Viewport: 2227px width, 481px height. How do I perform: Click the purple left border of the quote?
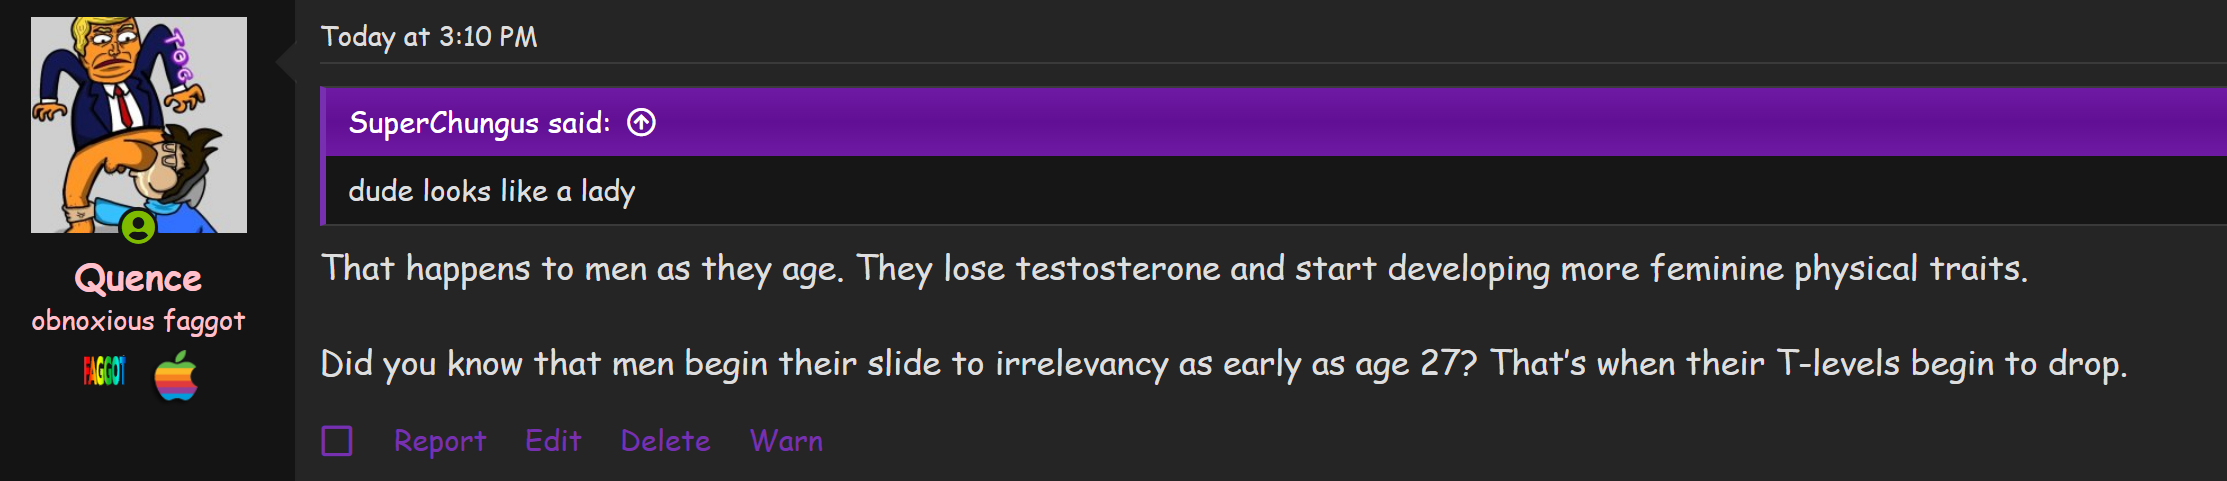click(323, 190)
